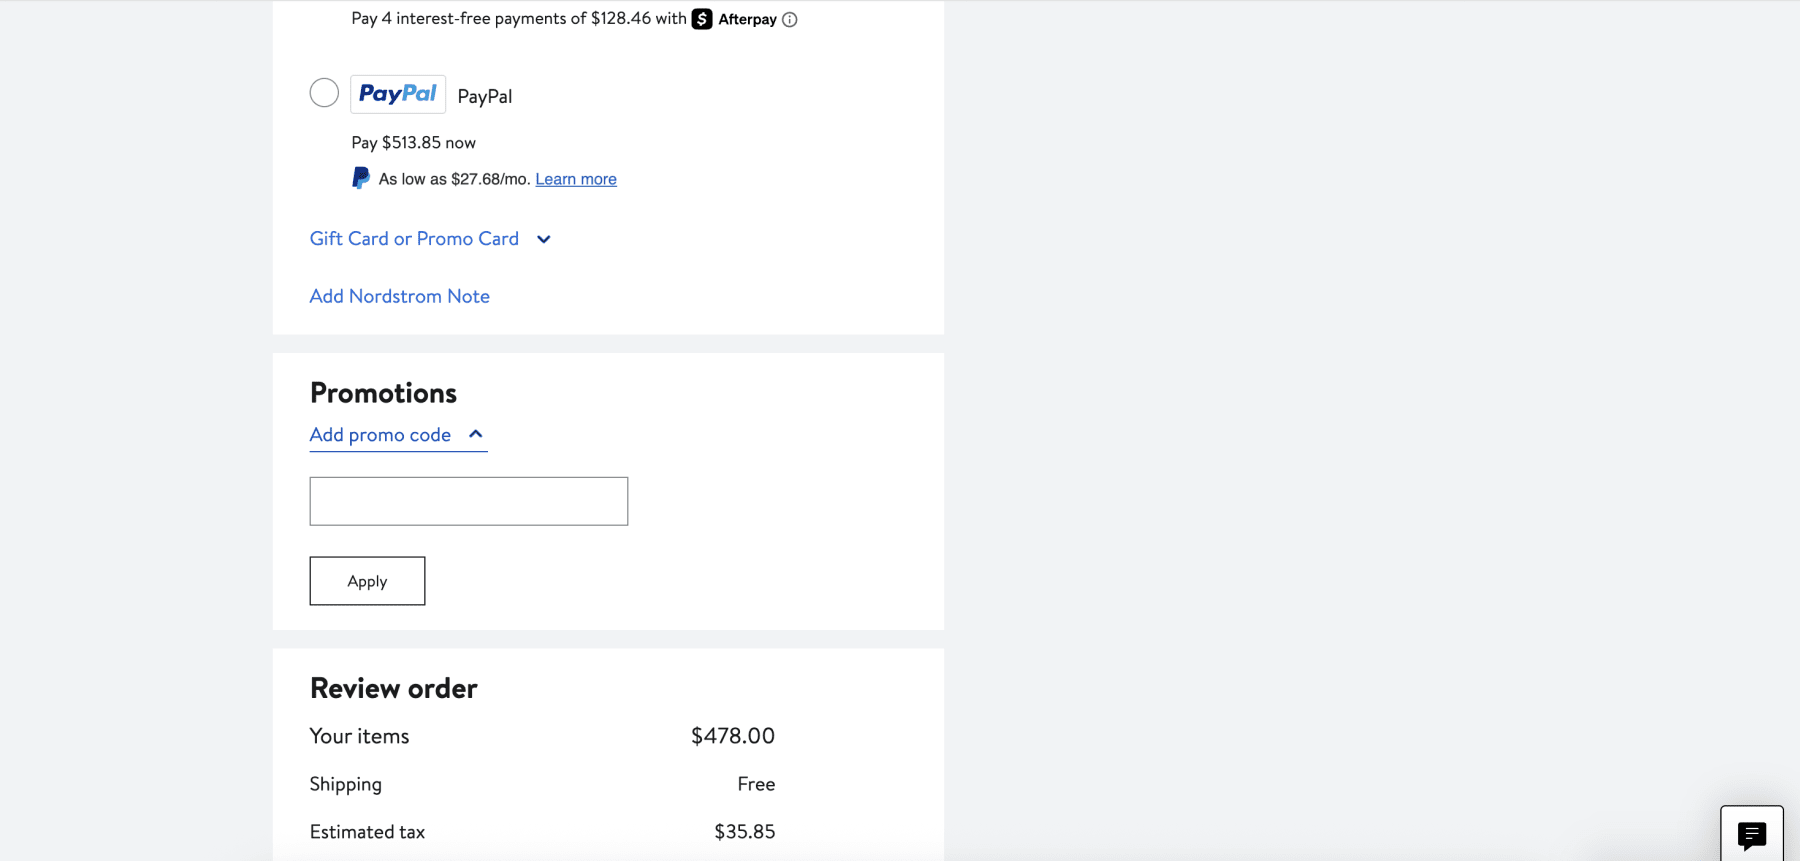
Task: Select the PayPal payment radio button
Action: [323, 92]
